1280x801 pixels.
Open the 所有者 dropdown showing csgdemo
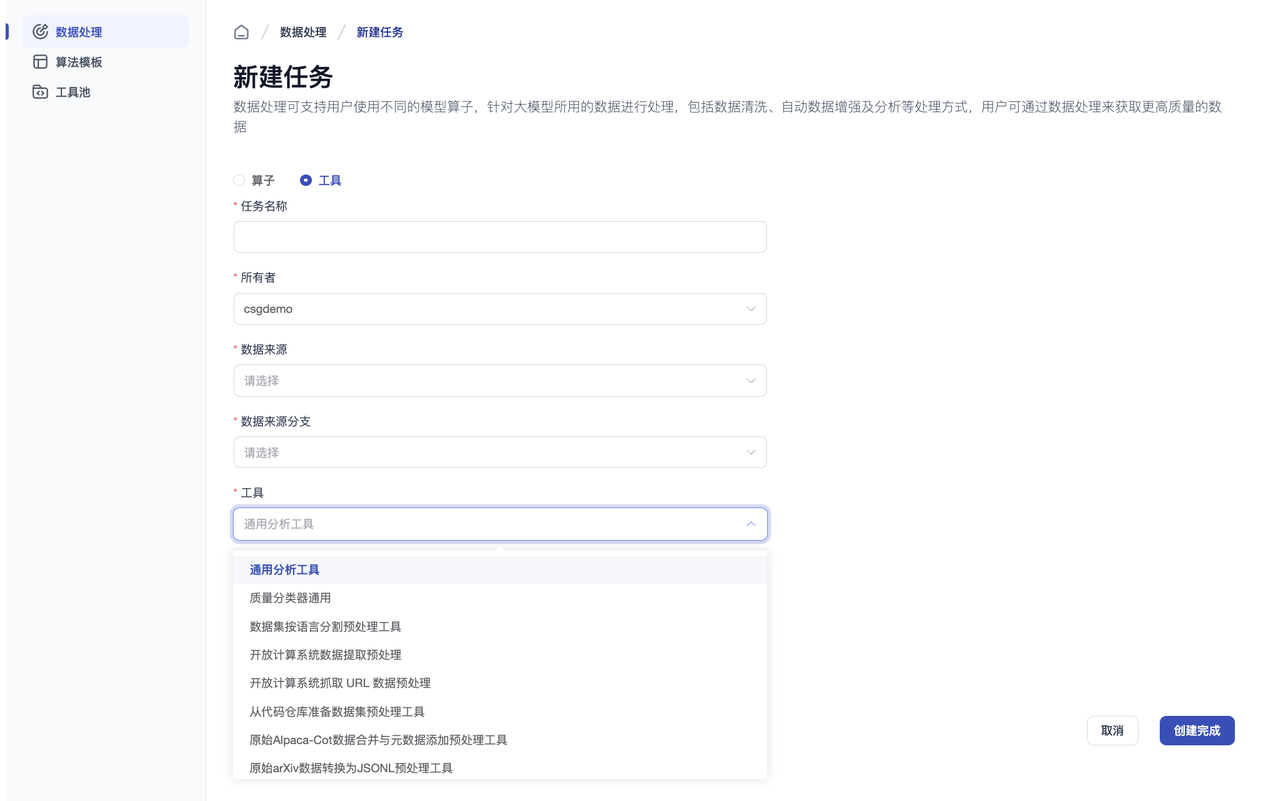pyautogui.click(x=499, y=309)
